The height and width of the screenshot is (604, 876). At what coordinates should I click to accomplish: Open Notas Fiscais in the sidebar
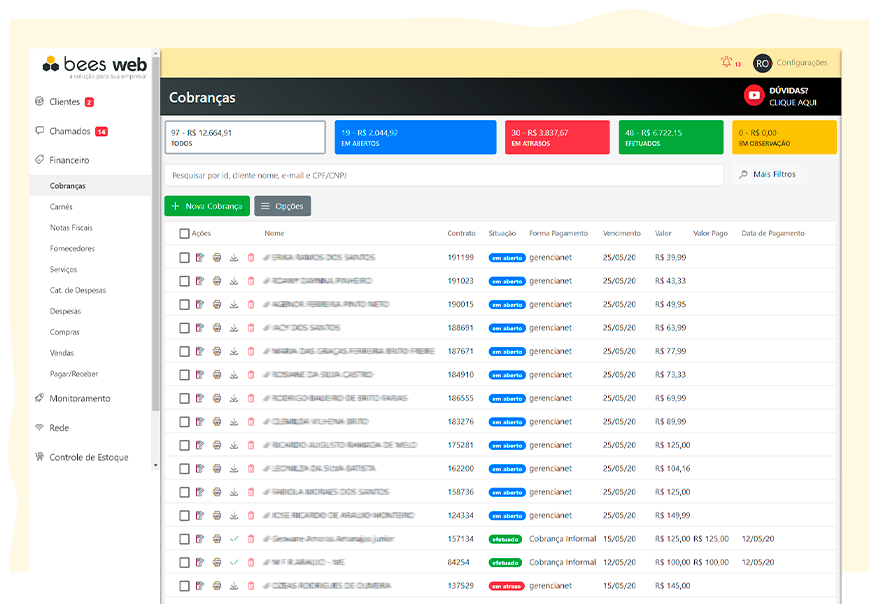71,227
